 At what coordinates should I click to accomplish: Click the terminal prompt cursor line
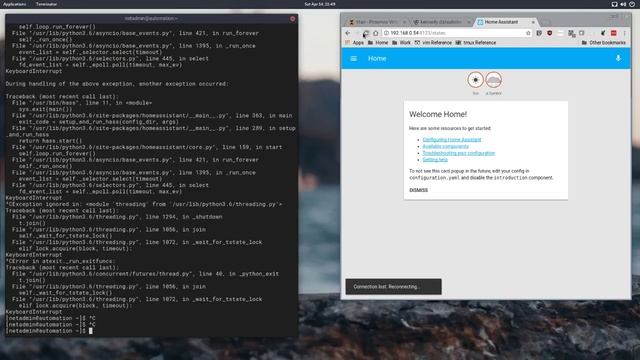coord(49,331)
